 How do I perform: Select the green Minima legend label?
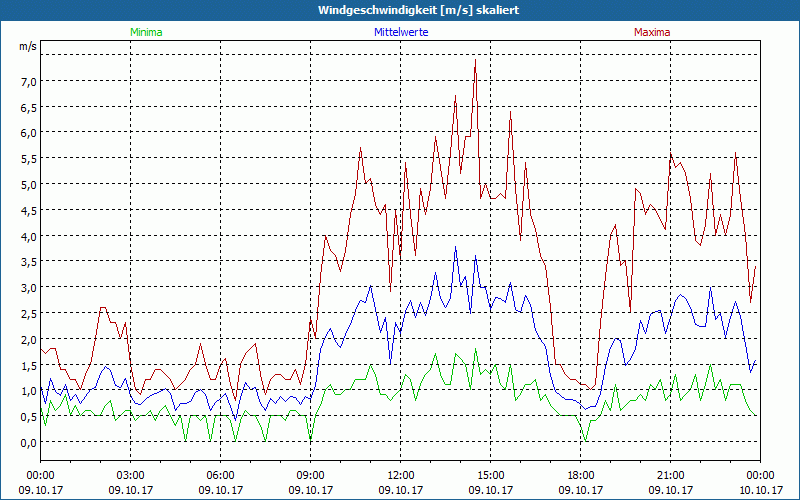coord(146,32)
